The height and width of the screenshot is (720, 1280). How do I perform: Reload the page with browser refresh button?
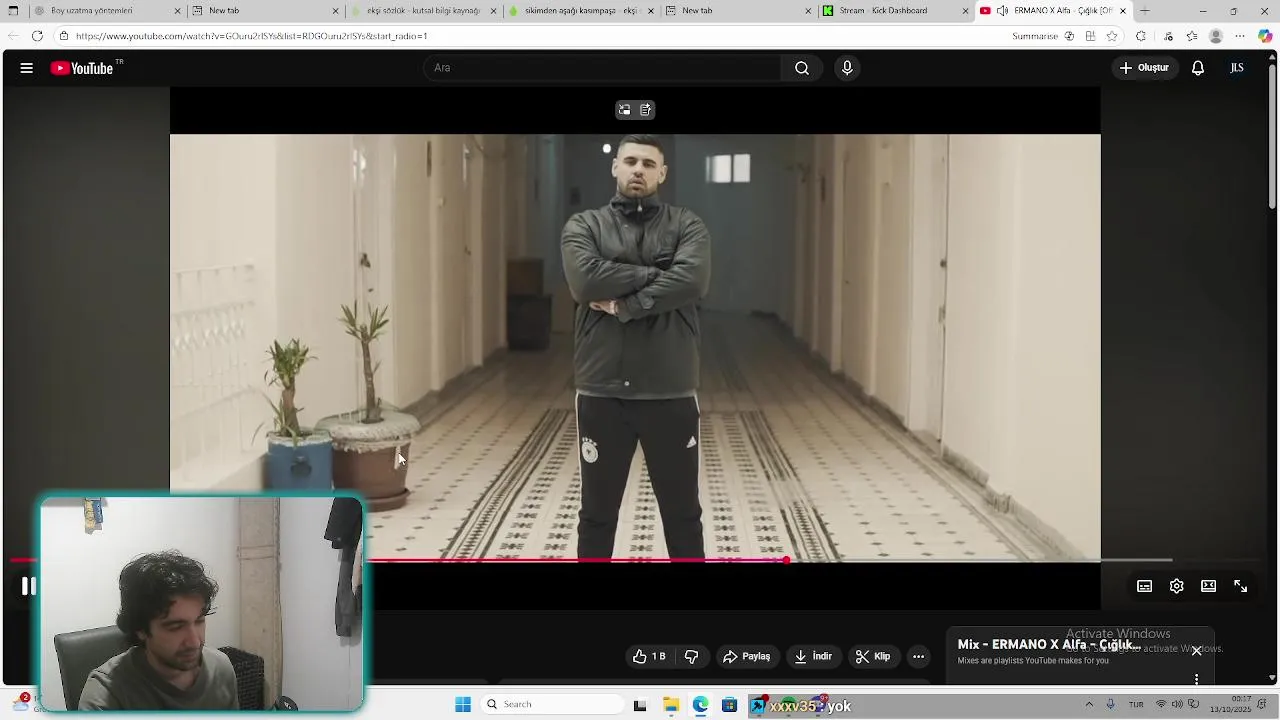[37, 36]
